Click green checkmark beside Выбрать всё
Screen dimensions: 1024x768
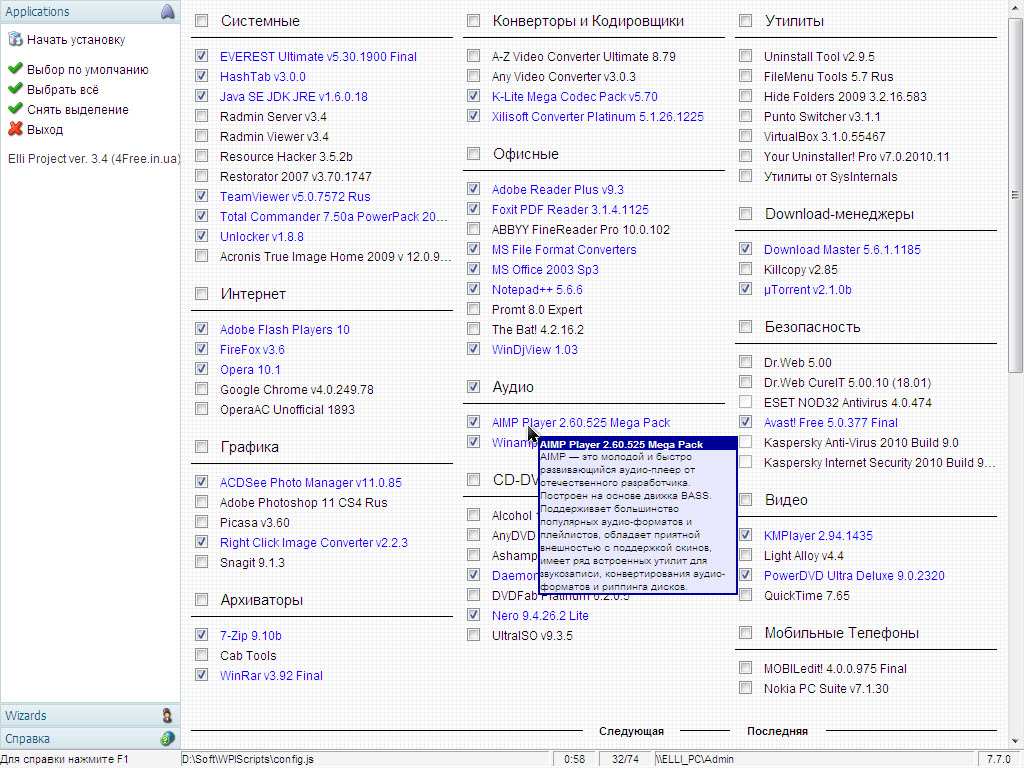coord(15,89)
